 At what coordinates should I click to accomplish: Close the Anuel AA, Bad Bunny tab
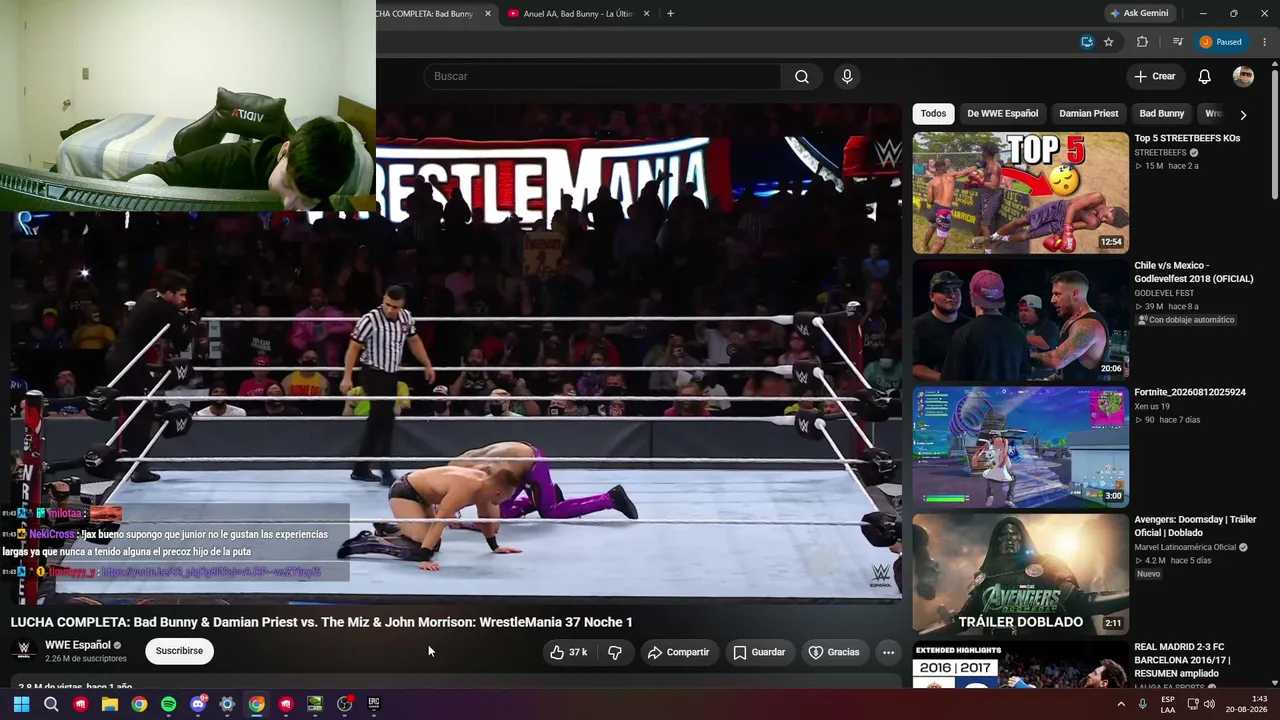646,14
